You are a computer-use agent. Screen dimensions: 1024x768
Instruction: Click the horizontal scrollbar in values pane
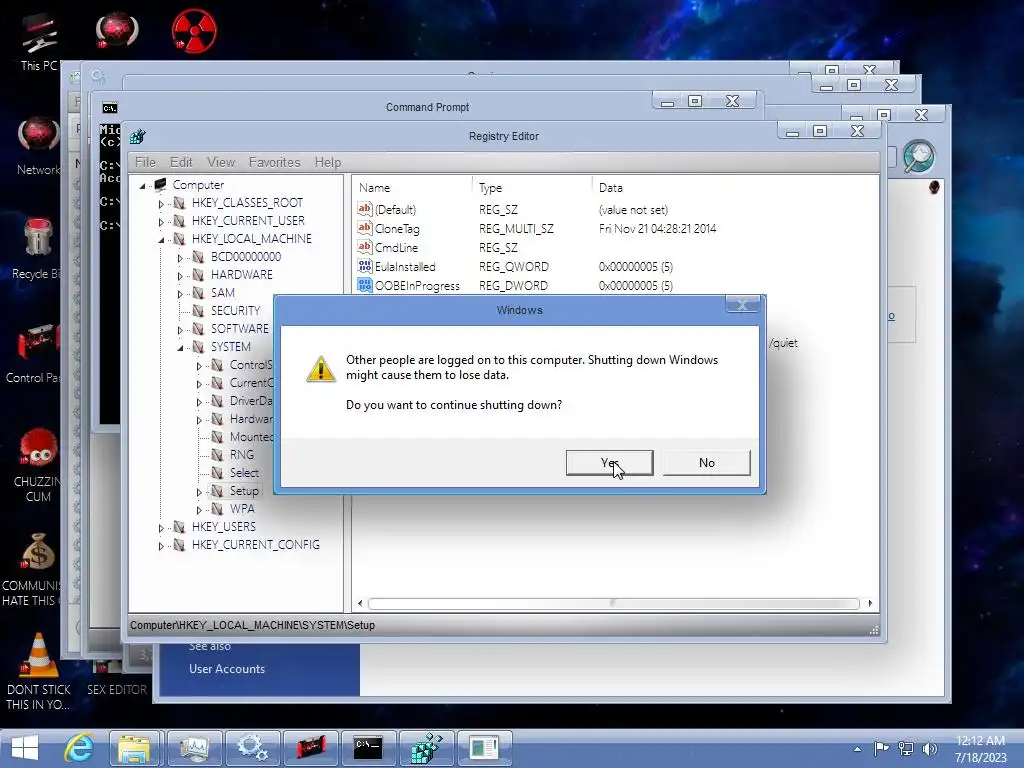pos(614,603)
